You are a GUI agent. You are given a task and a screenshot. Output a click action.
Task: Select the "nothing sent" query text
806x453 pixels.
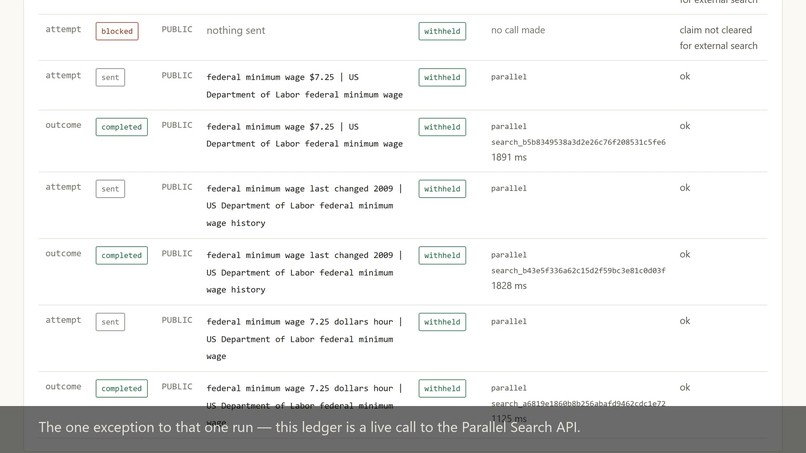click(235, 30)
